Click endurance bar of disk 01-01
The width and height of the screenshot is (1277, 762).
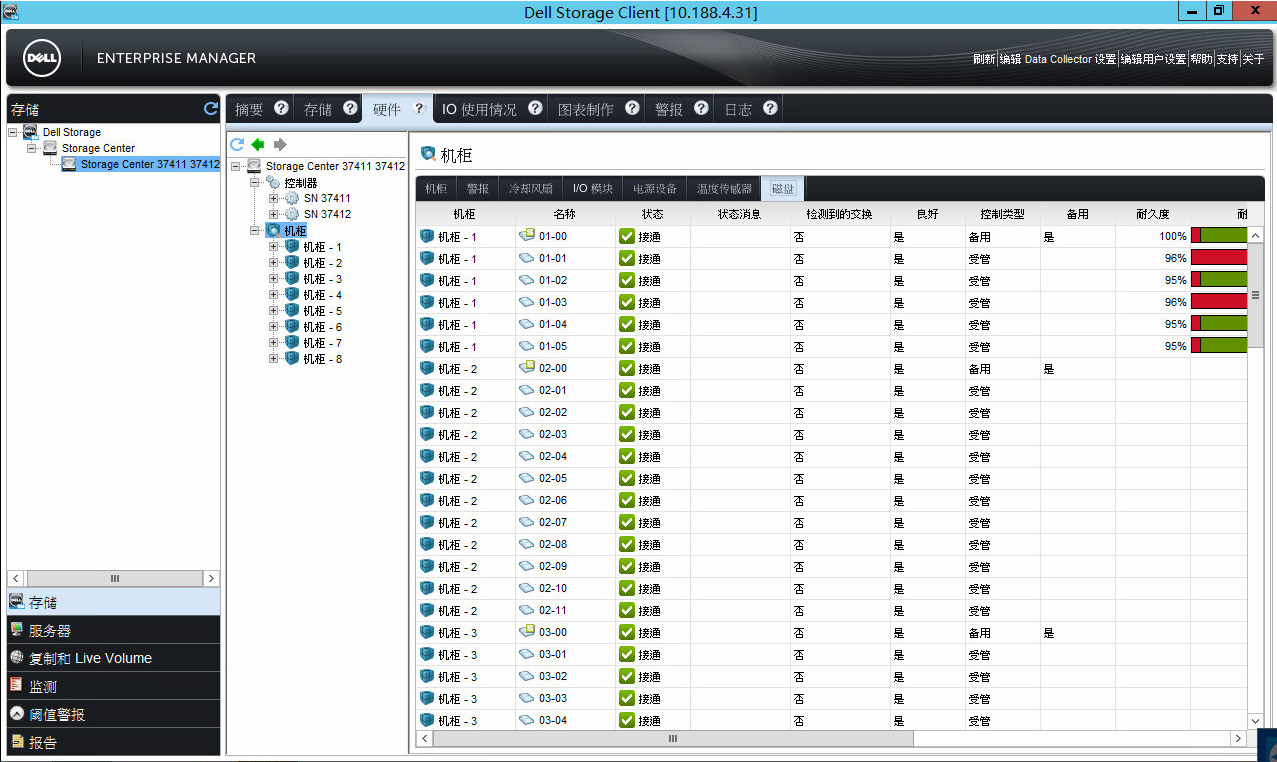point(1219,258)
